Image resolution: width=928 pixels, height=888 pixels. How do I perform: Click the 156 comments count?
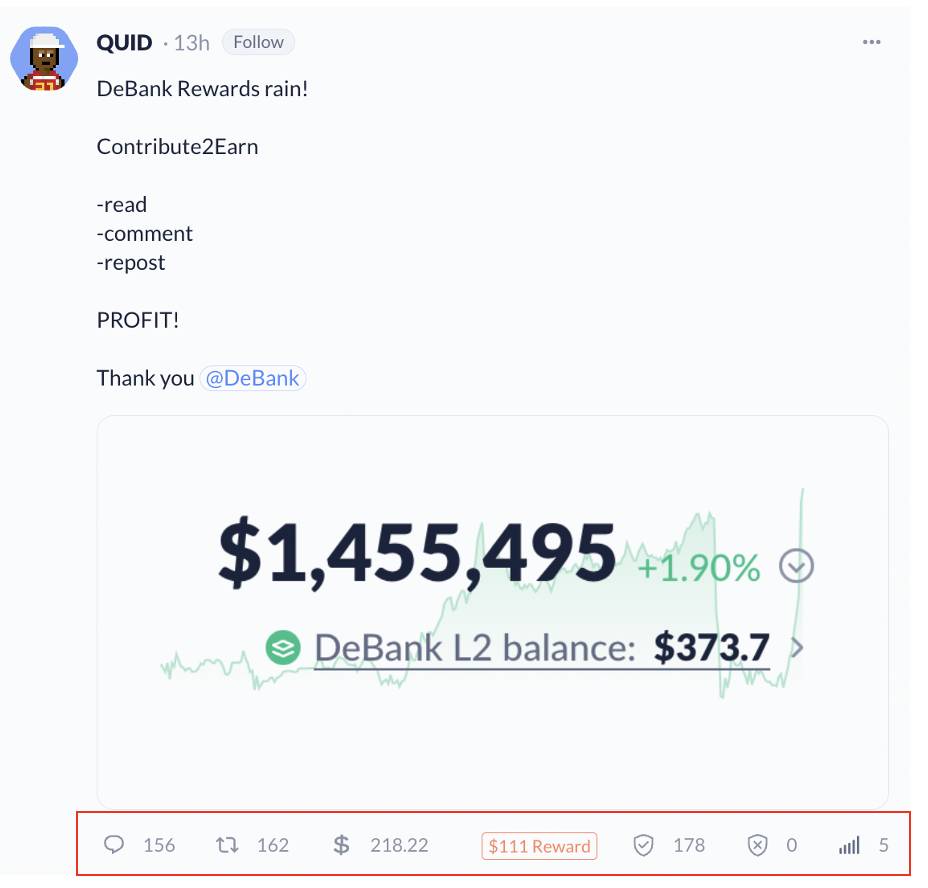click(x=159, y=845)
